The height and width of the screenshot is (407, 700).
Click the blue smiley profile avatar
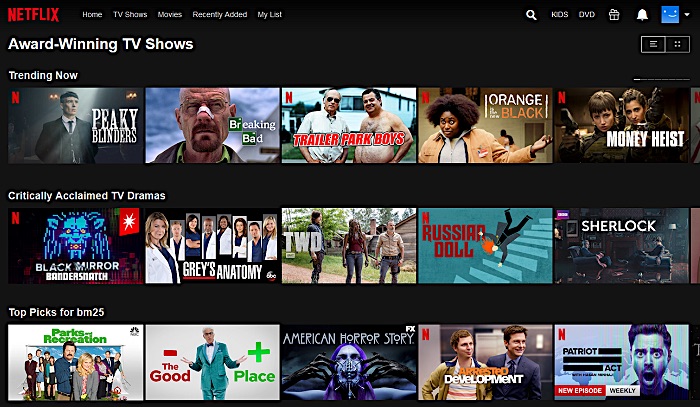670,14
